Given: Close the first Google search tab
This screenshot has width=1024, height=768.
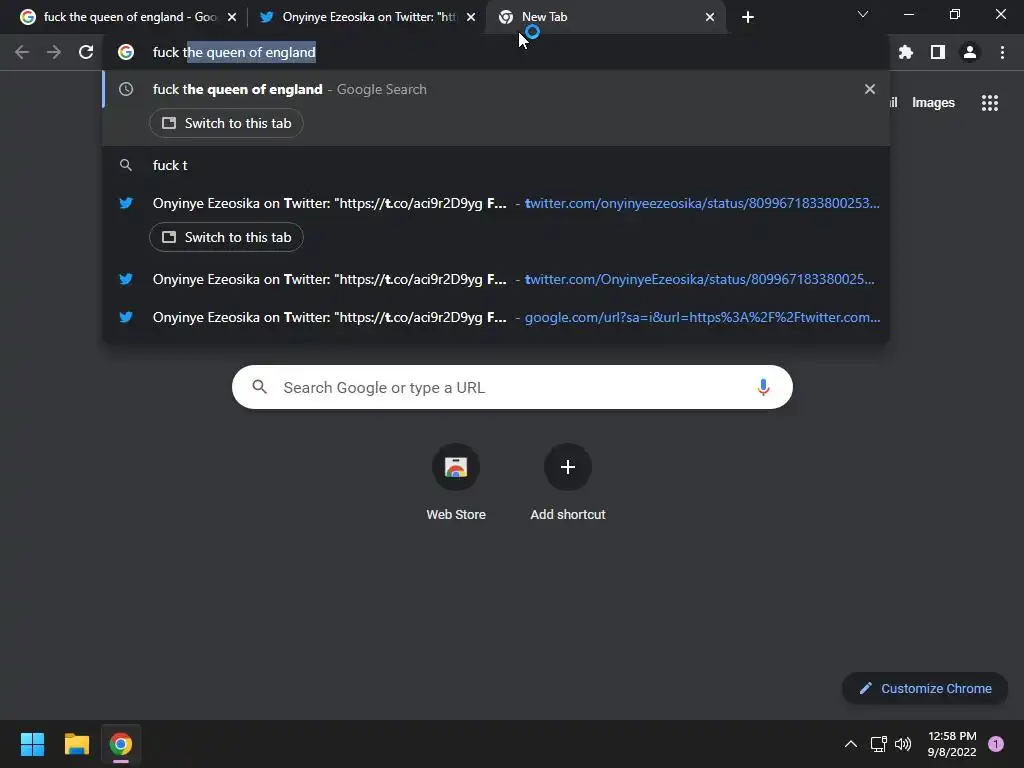Looking at the screenshot, I should pos(232,17).
